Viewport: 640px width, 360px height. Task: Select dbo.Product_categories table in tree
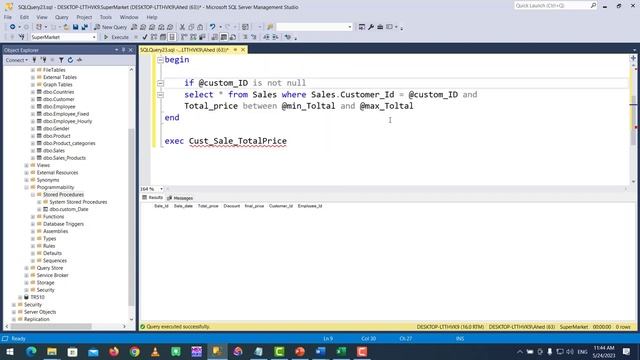click(x=69, y=143)
